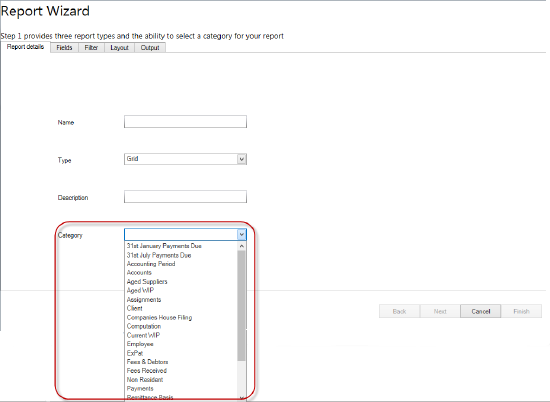Collapse the Category dropdown arrow
Viewport: 550px width, 402px height.
(x=242, y=234)
